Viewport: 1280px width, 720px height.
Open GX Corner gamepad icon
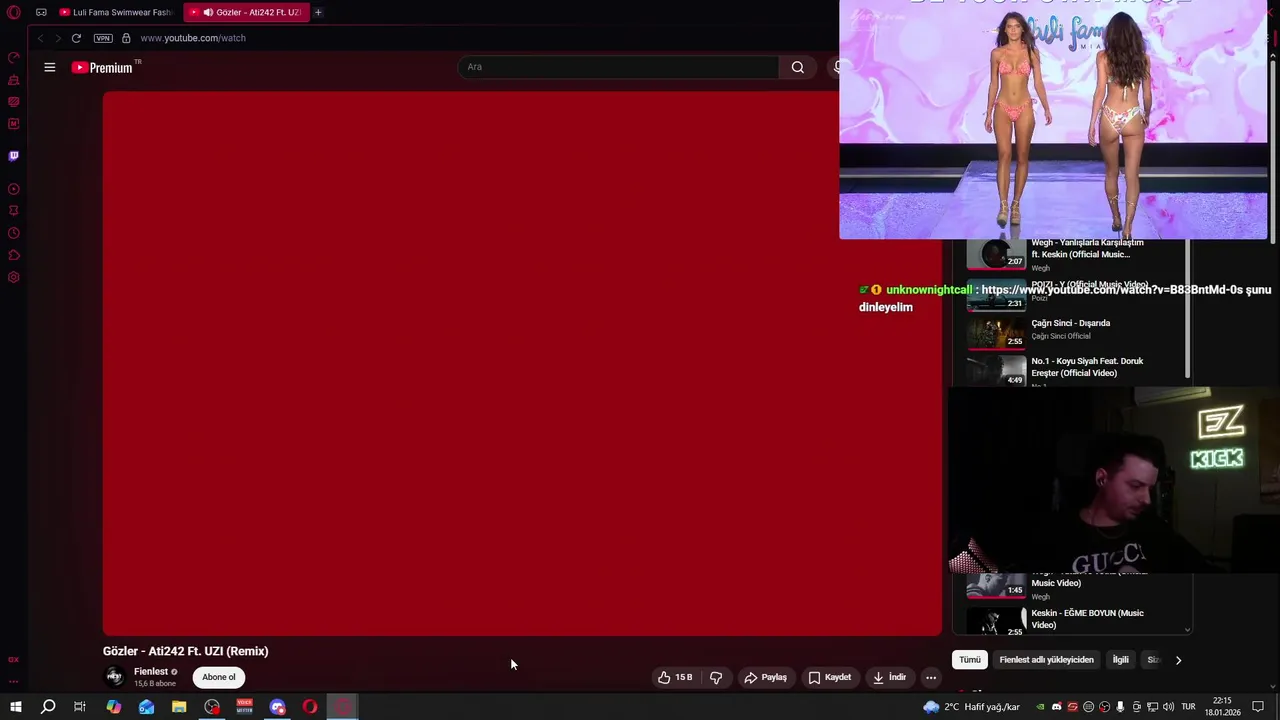pyautogui.click(x=41, y=12)
